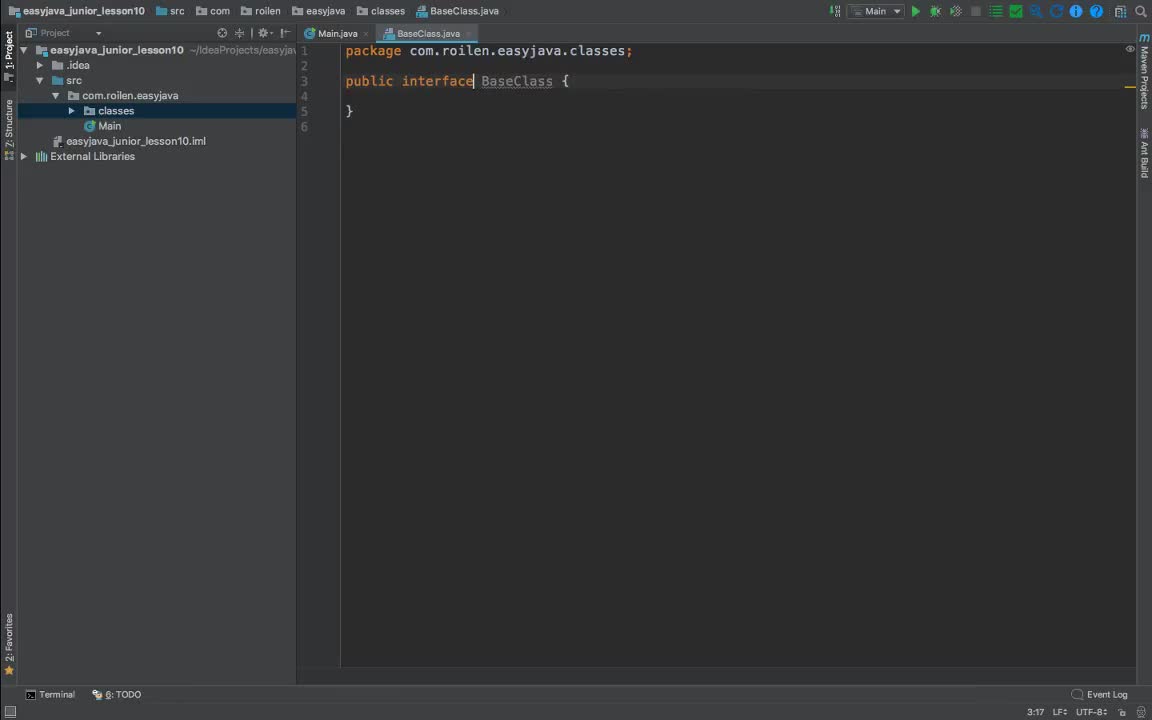This screenshot has width=1152, height=720.
Task: Click the gray stop button in toolbar
Action: click(x=976, y=12)
